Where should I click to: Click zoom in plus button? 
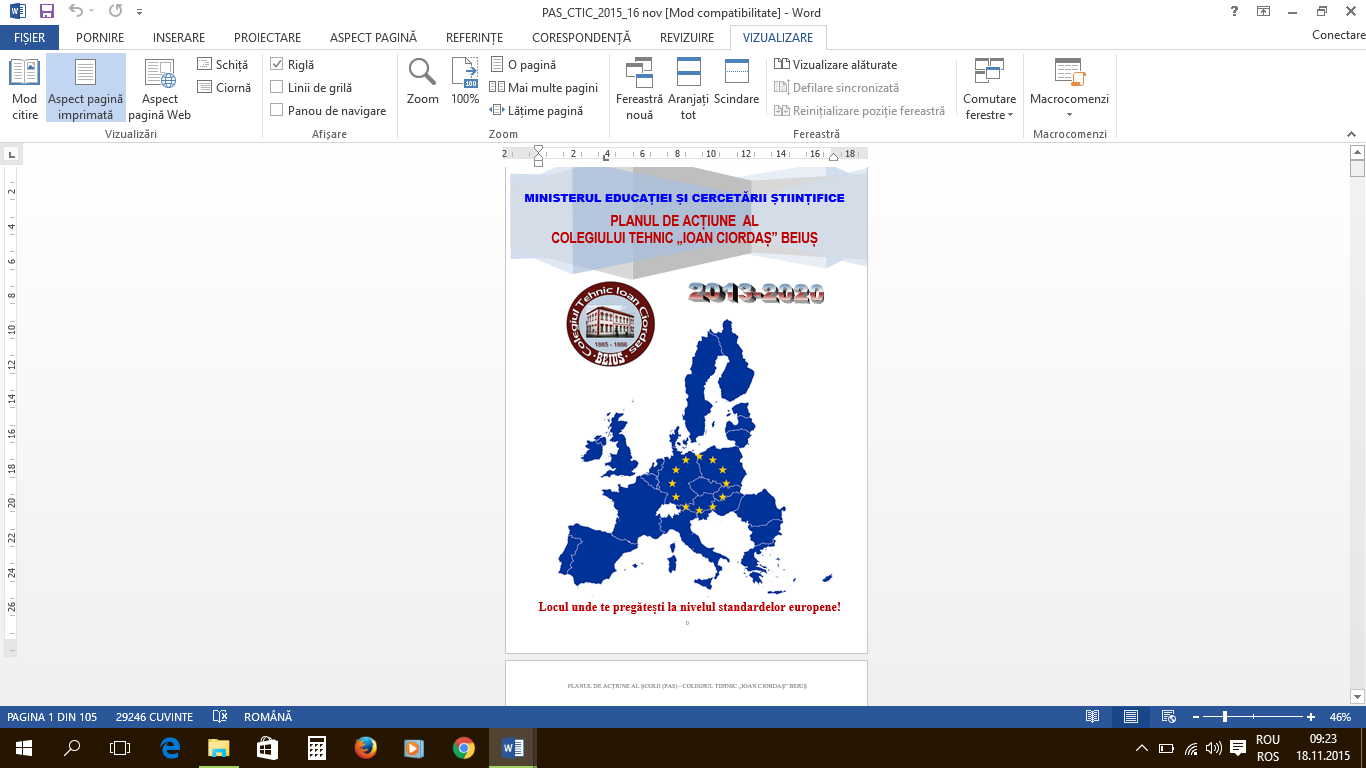coord(1311,717)
